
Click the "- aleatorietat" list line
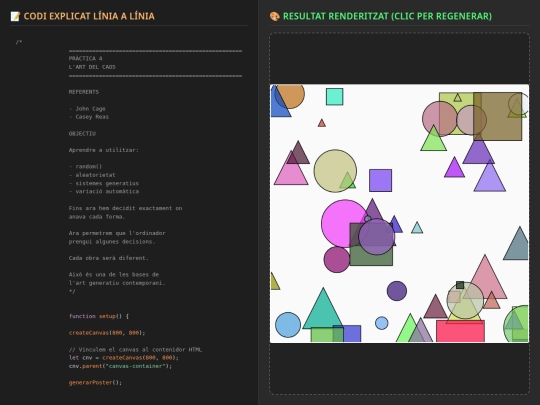coord(92,175)
